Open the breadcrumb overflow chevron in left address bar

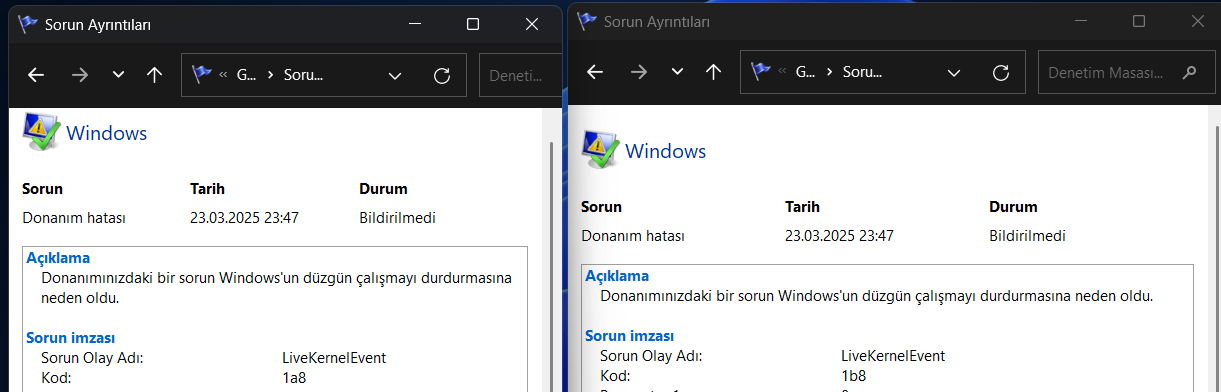[222, 75]
